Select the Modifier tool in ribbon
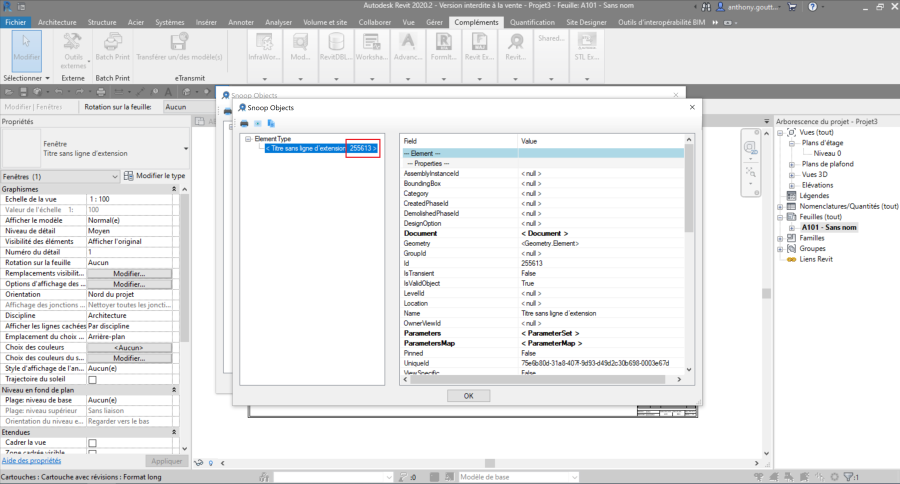This screenshot has width=900, height=484. coord(27,50)
